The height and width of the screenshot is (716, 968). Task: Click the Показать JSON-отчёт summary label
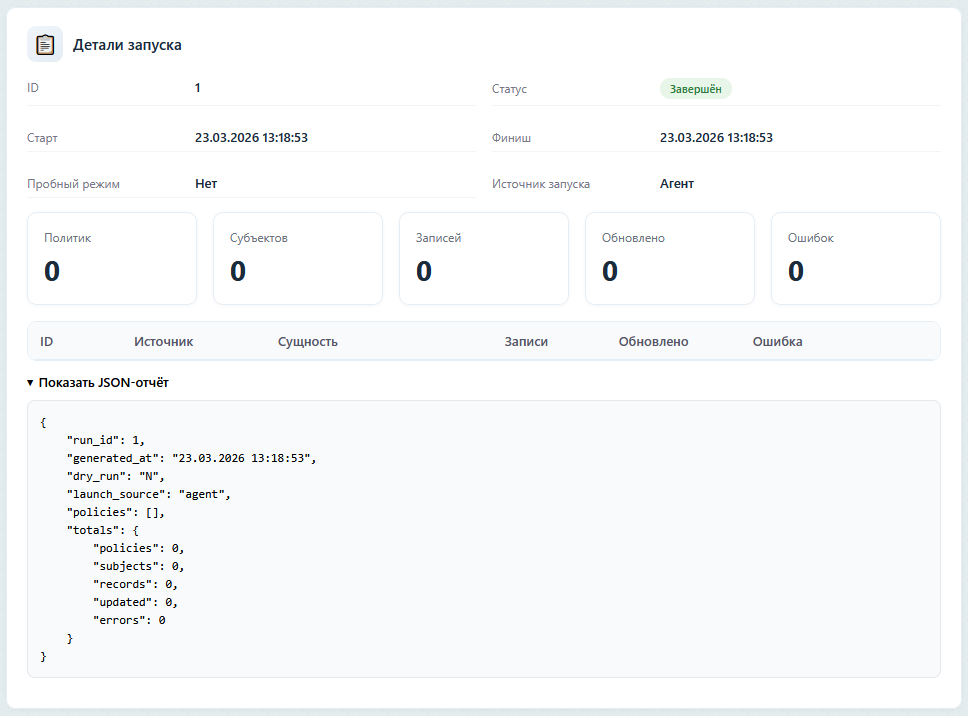[x=103, y=383]
